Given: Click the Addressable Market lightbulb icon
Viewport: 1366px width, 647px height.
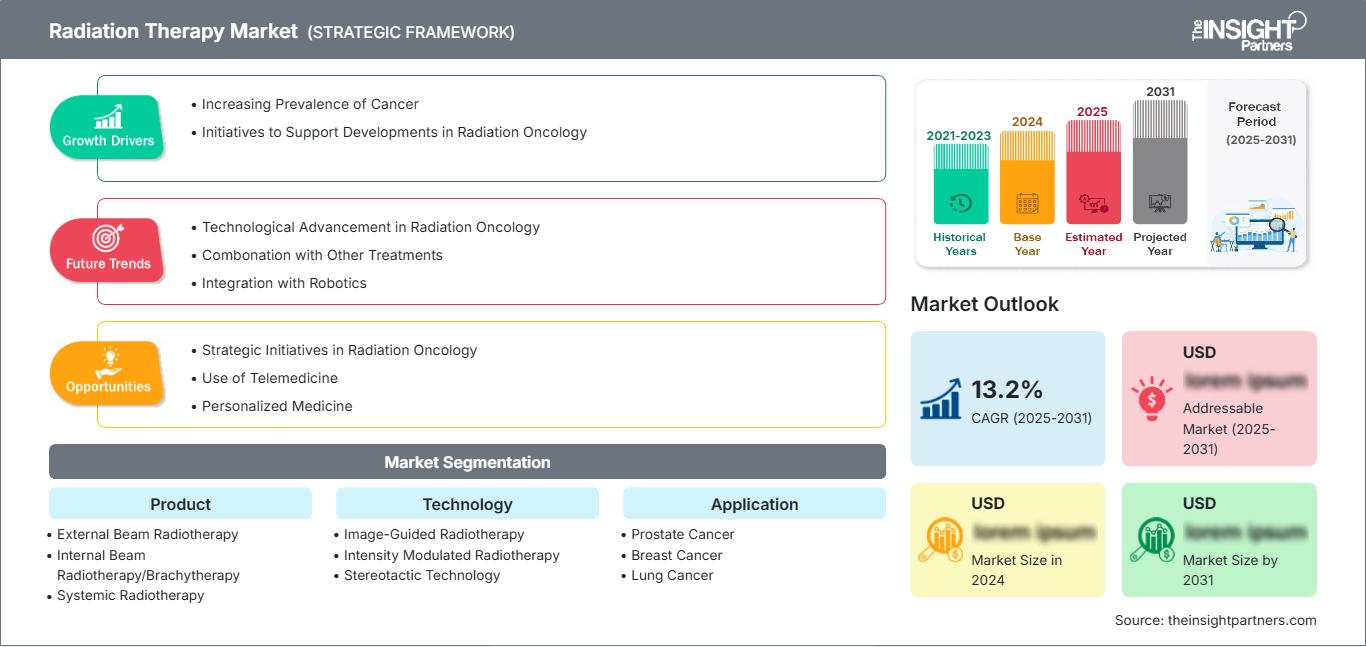Looking at the screenshot, I should point(1151,398).
